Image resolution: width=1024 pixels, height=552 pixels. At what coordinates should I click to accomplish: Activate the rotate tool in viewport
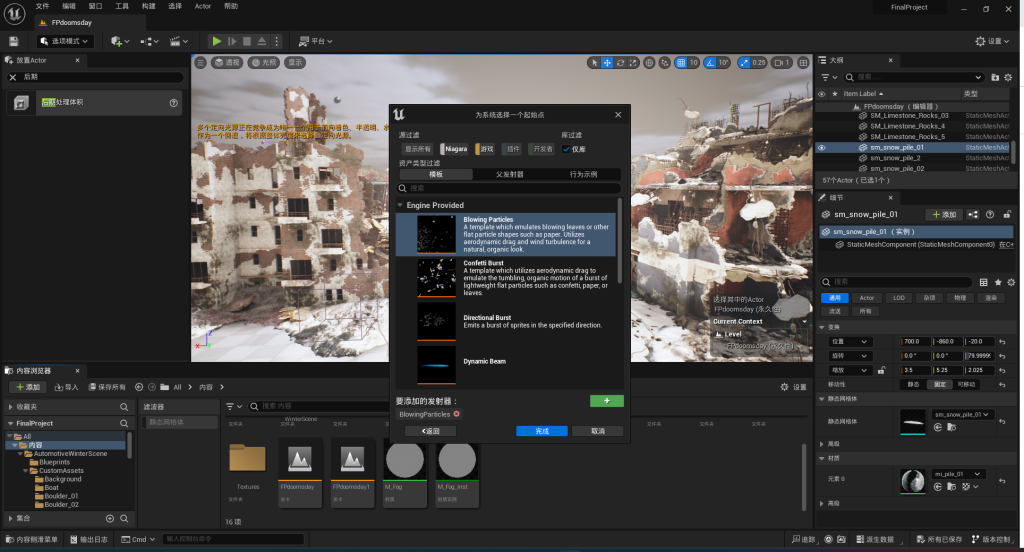click(x=620, y=63)
